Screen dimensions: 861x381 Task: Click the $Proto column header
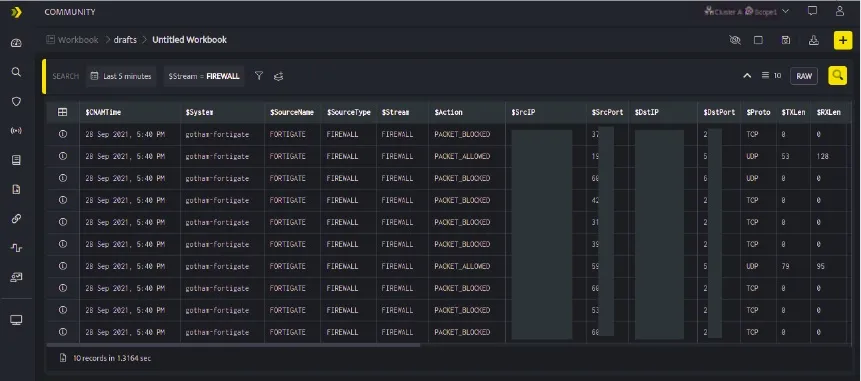click(758, 112)
